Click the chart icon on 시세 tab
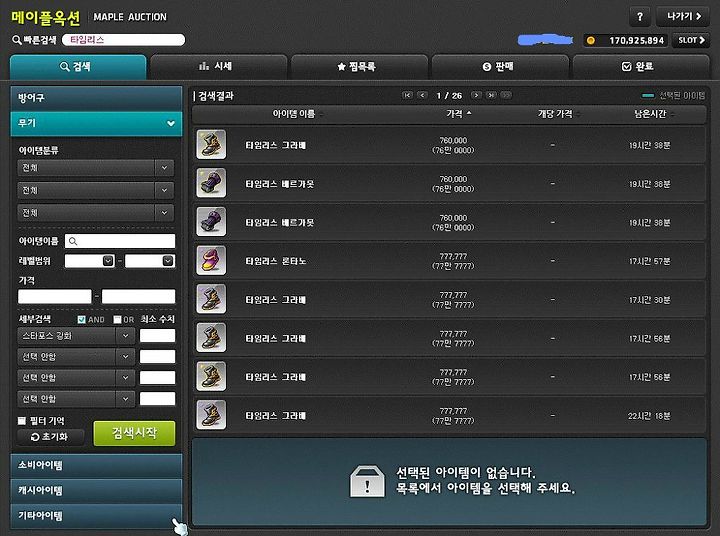Viewport: 720px width, 536px height. pyautogui.click(x=204, y=67)
